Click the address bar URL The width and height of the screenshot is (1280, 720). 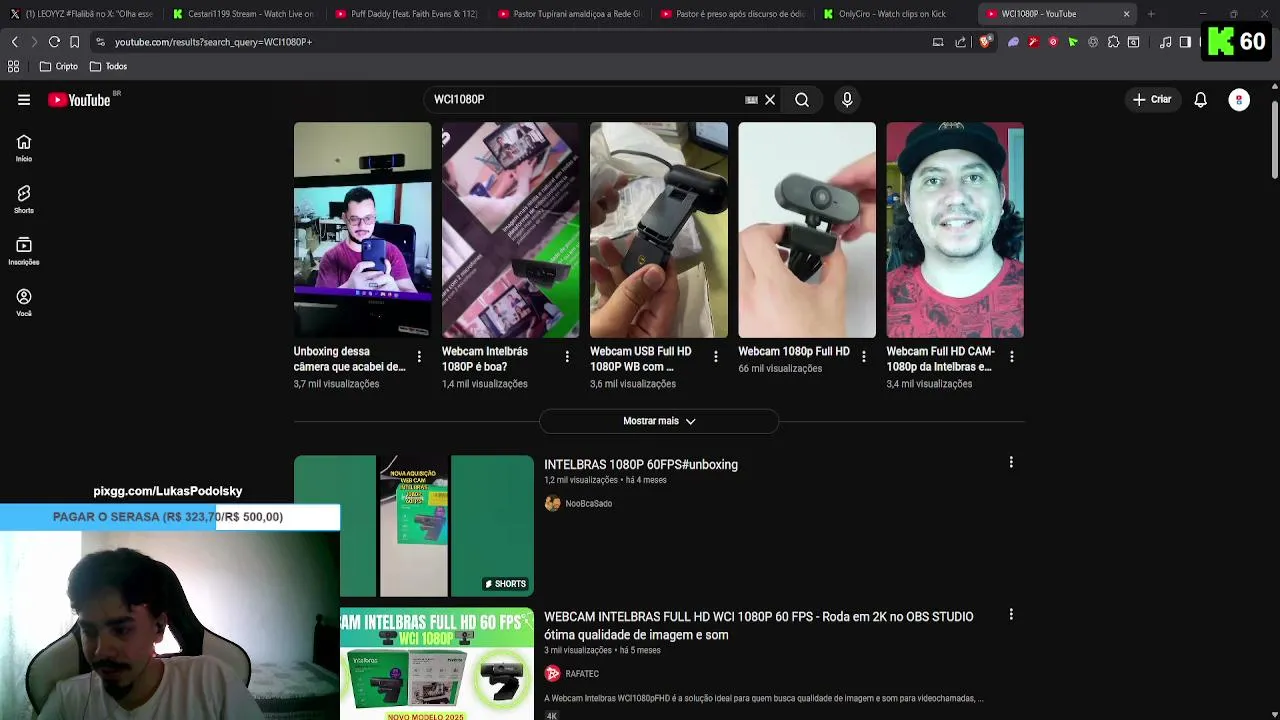pos(213,42)
